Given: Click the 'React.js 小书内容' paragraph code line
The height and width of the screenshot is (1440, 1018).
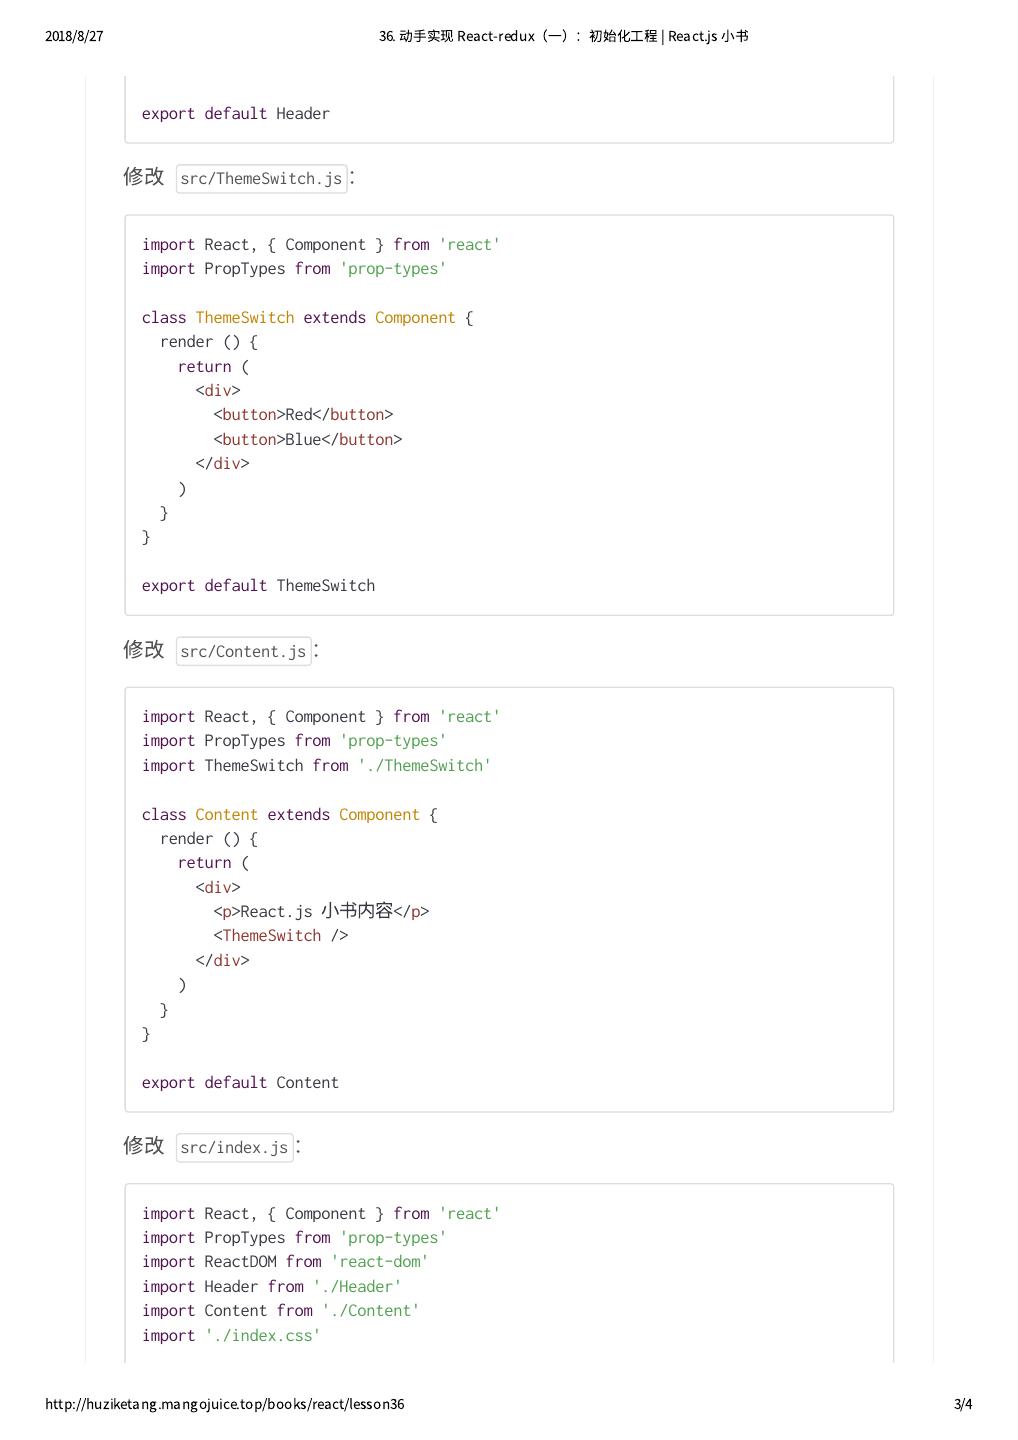Looking at the screenshot, I should tap(320, 912).
